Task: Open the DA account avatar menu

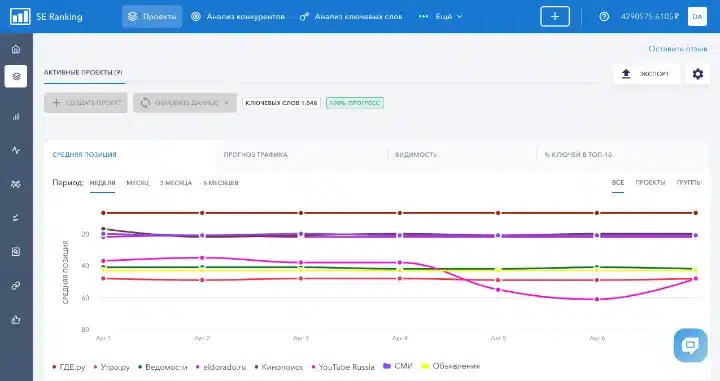Action: (697, 17)
